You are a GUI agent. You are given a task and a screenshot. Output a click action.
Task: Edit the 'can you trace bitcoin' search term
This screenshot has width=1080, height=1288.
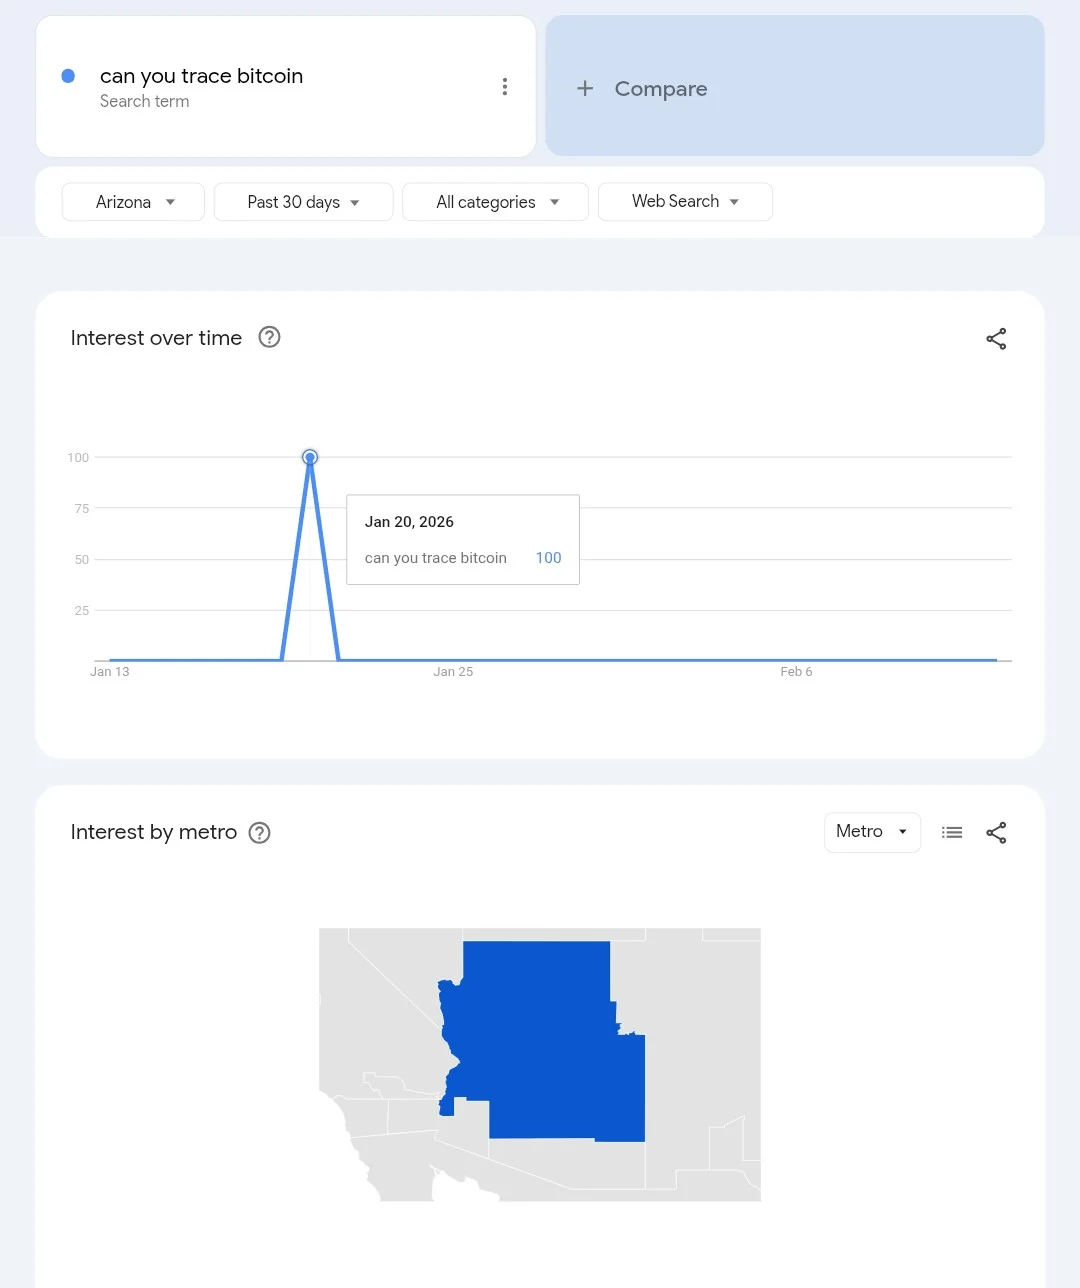[201, 76]
